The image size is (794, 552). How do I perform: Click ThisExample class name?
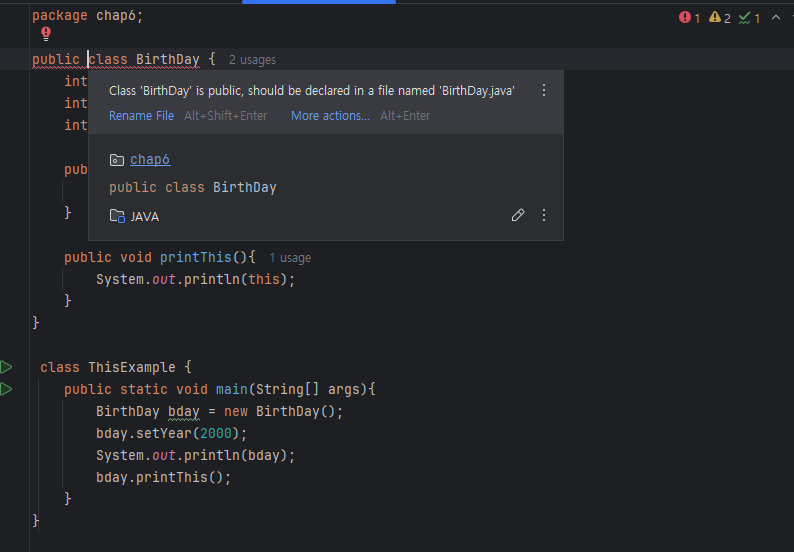coord(132,367)
